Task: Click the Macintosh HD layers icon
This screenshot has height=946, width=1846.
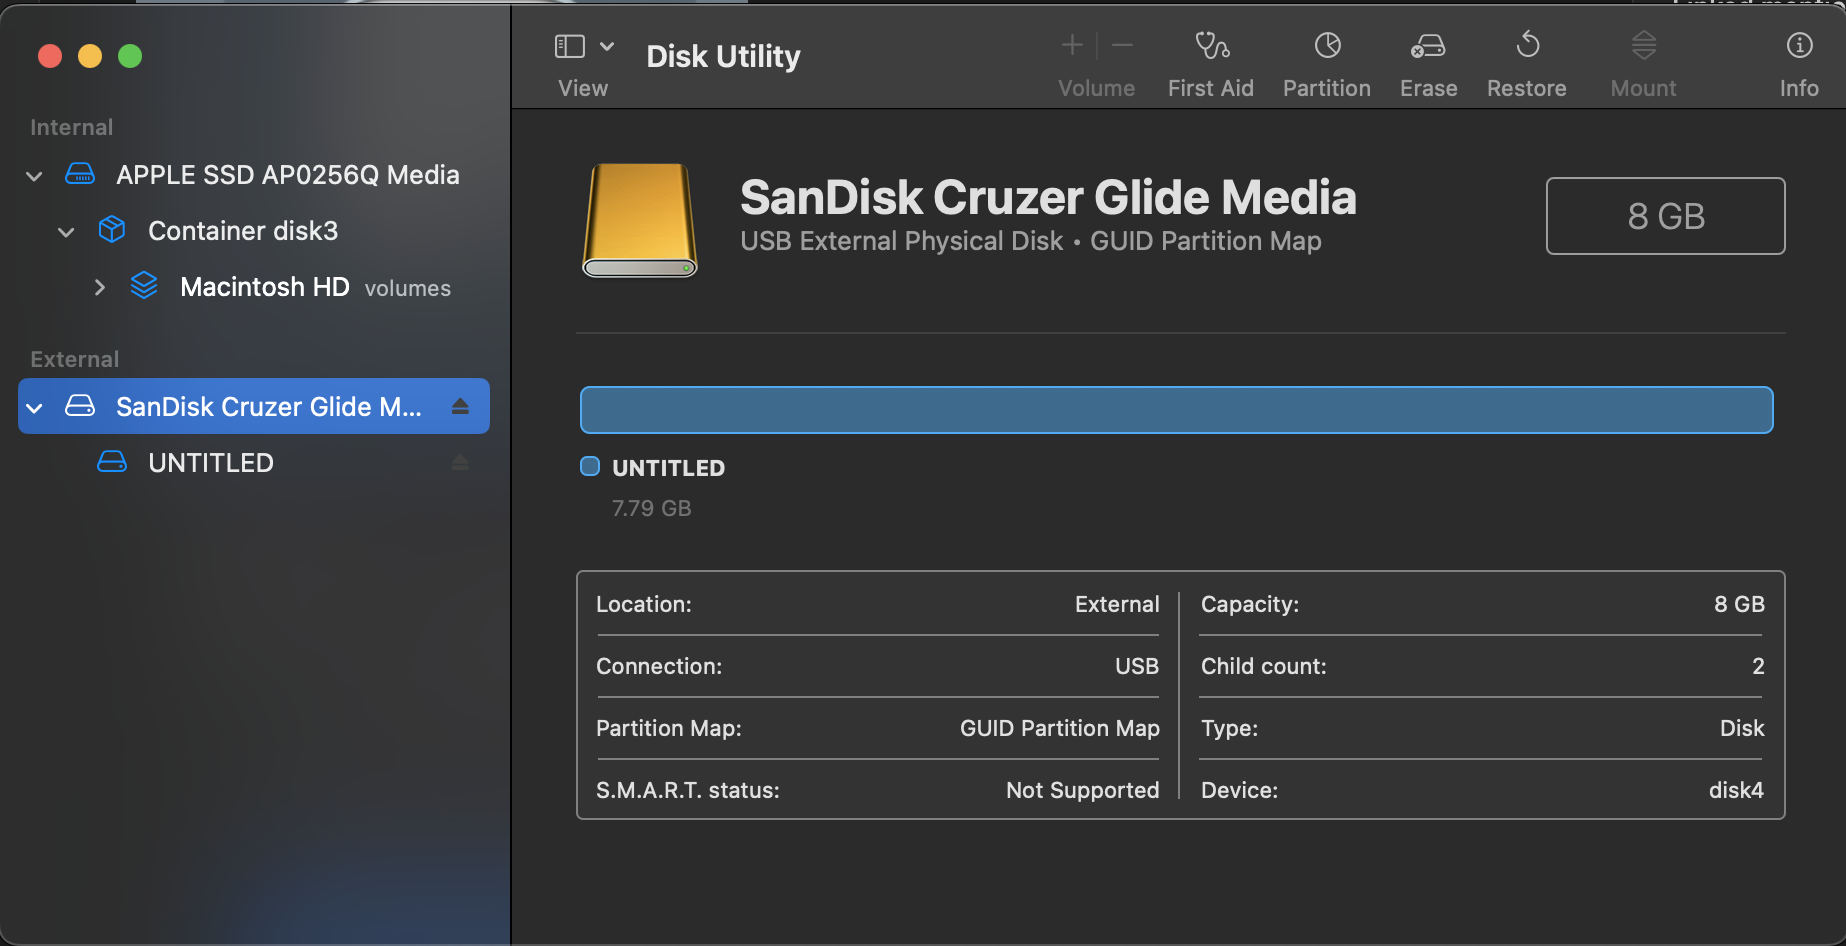Action: [x=144, y=286]
